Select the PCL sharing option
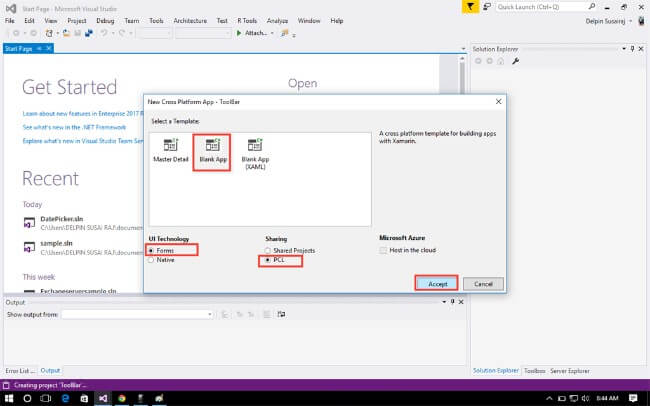Viewport: 650px width, 406px height. (x=275, y=260)
